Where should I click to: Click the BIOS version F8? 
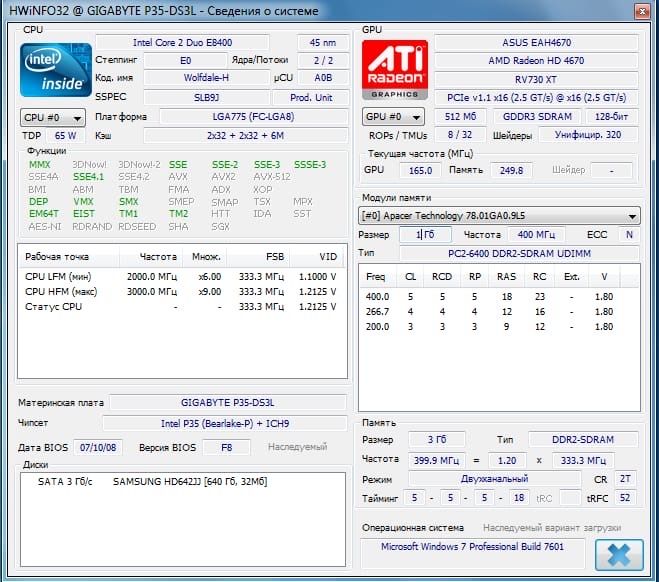coord(227,448)
